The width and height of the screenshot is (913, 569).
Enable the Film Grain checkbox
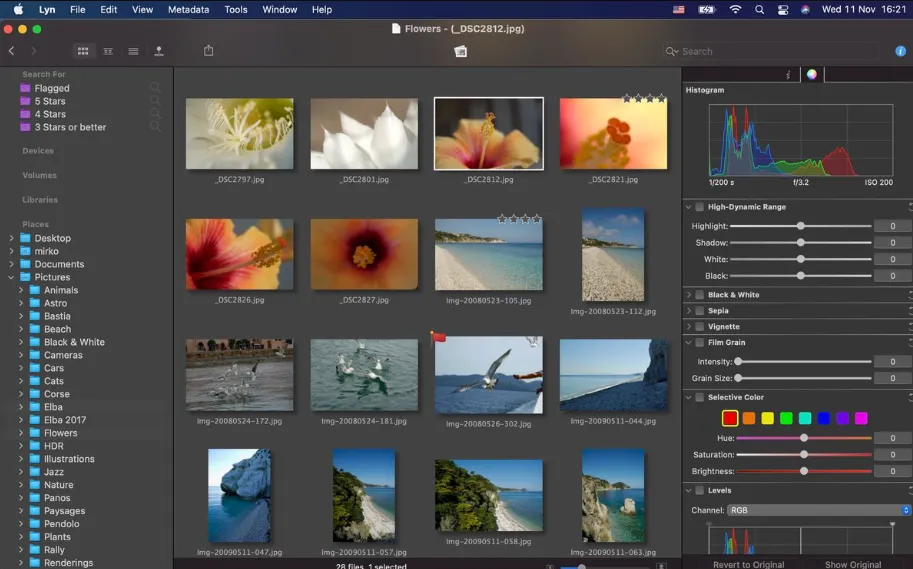coord(699,342)
